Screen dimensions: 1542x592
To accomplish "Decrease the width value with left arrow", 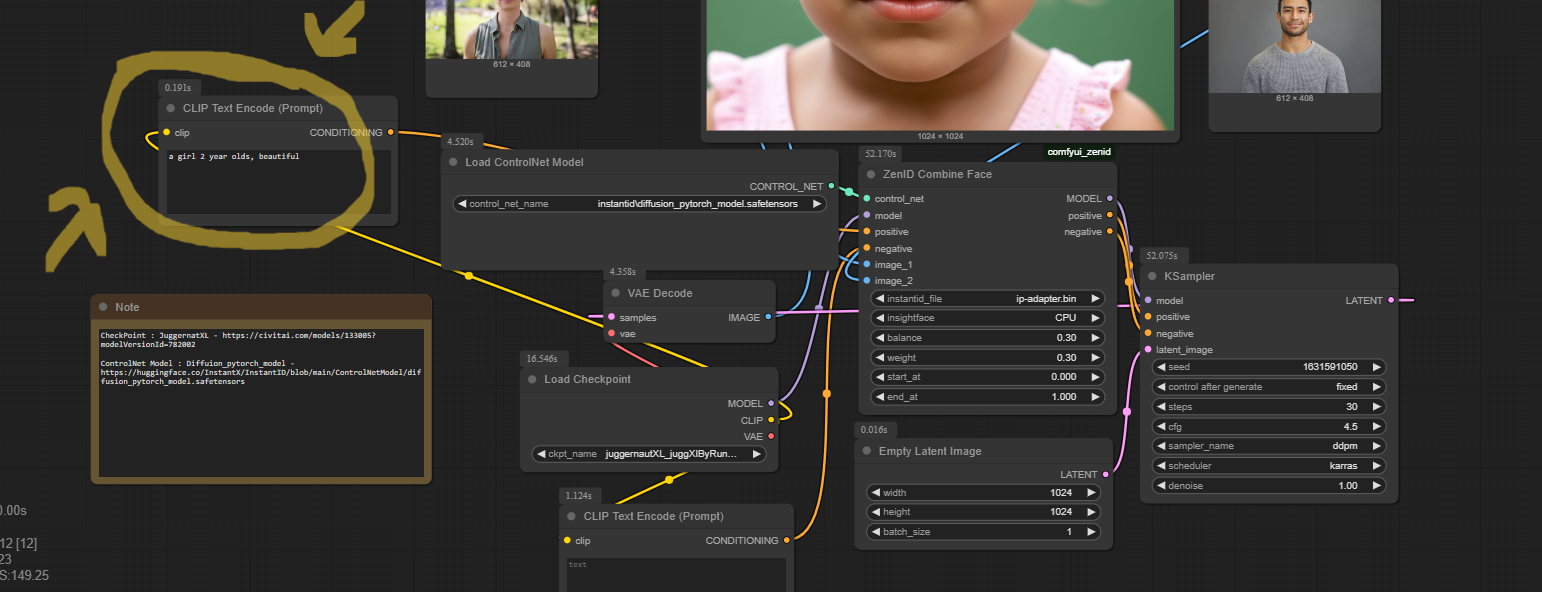I will coord(875,492).
